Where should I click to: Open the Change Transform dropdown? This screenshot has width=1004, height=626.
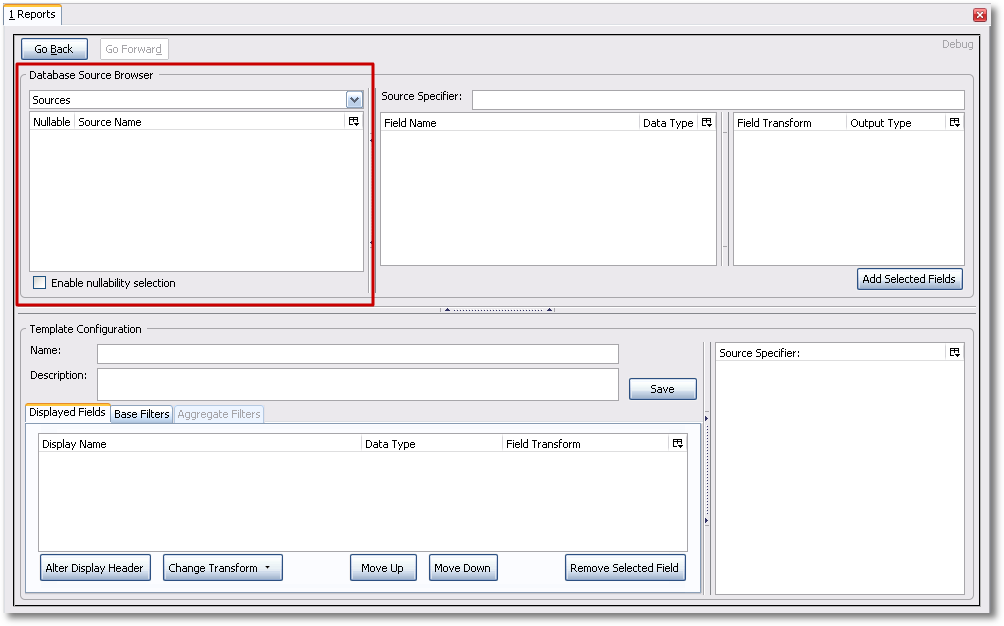tap(222, 568)
